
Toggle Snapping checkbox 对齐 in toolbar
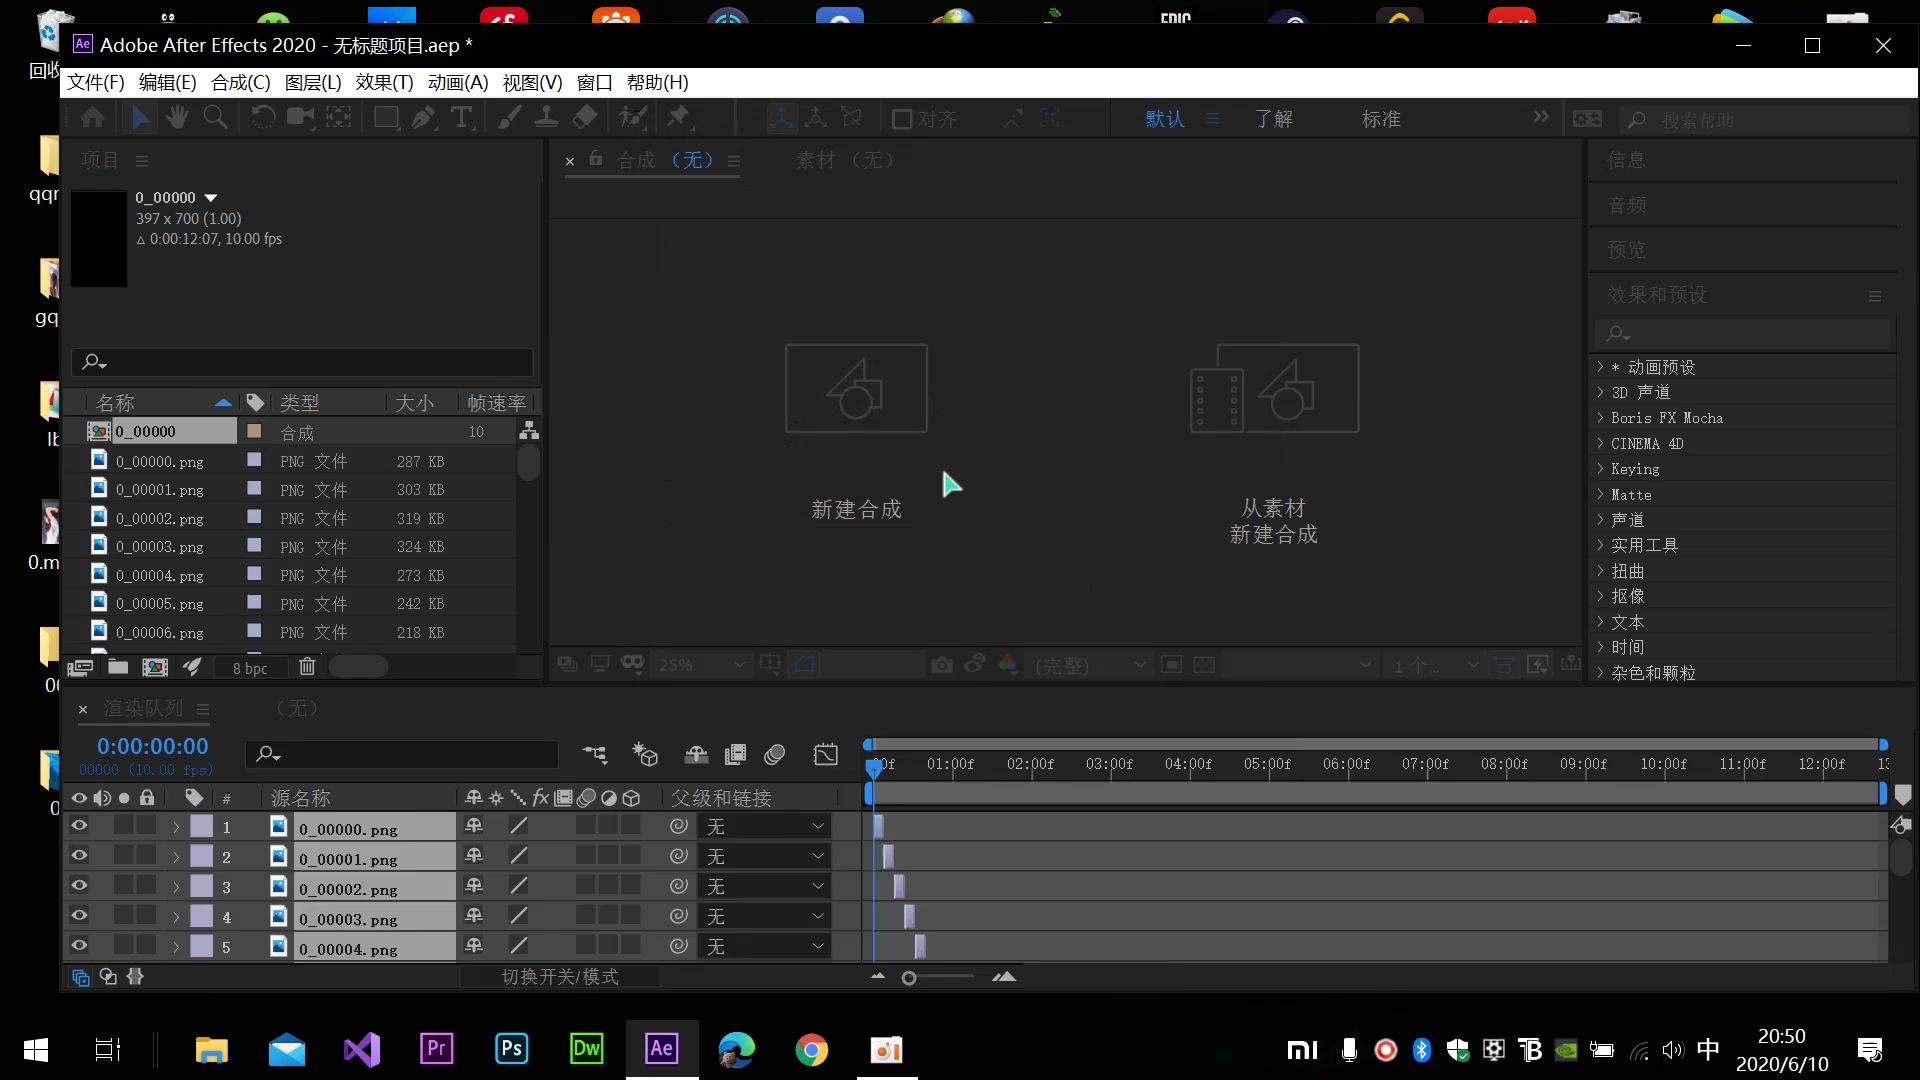point(901,120)
